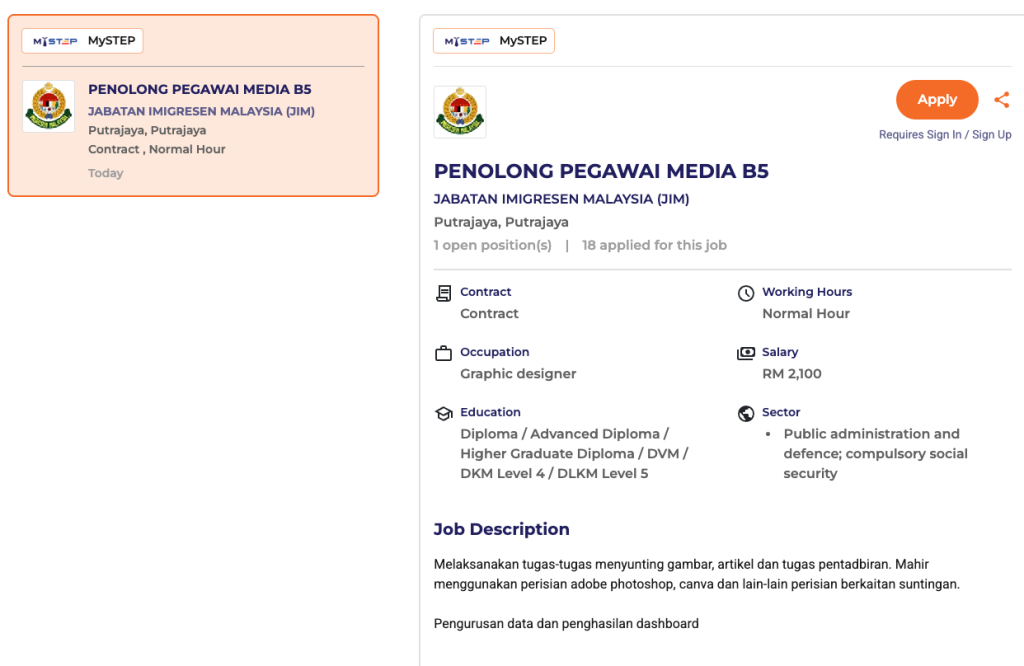Click the main Penolong Pegawai Media B5 heading
This screenshot has height=666, width=1024.
pyautogui.click(x=601, y=171)
